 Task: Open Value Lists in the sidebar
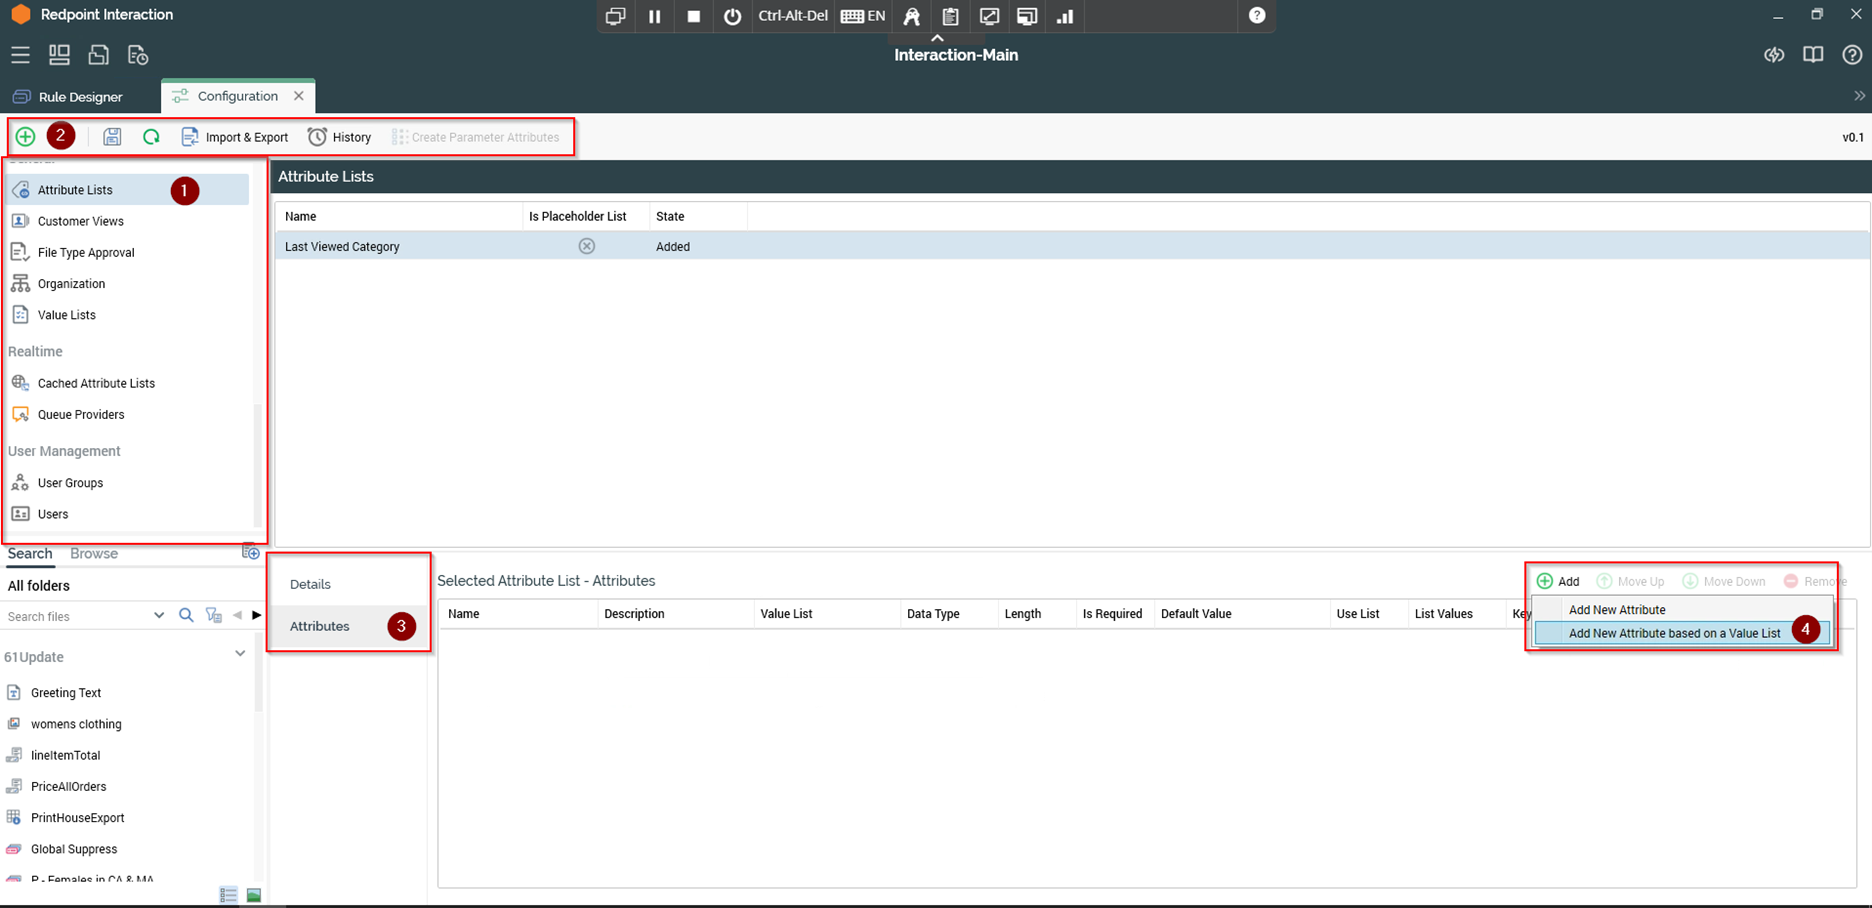tap(67, 315)
